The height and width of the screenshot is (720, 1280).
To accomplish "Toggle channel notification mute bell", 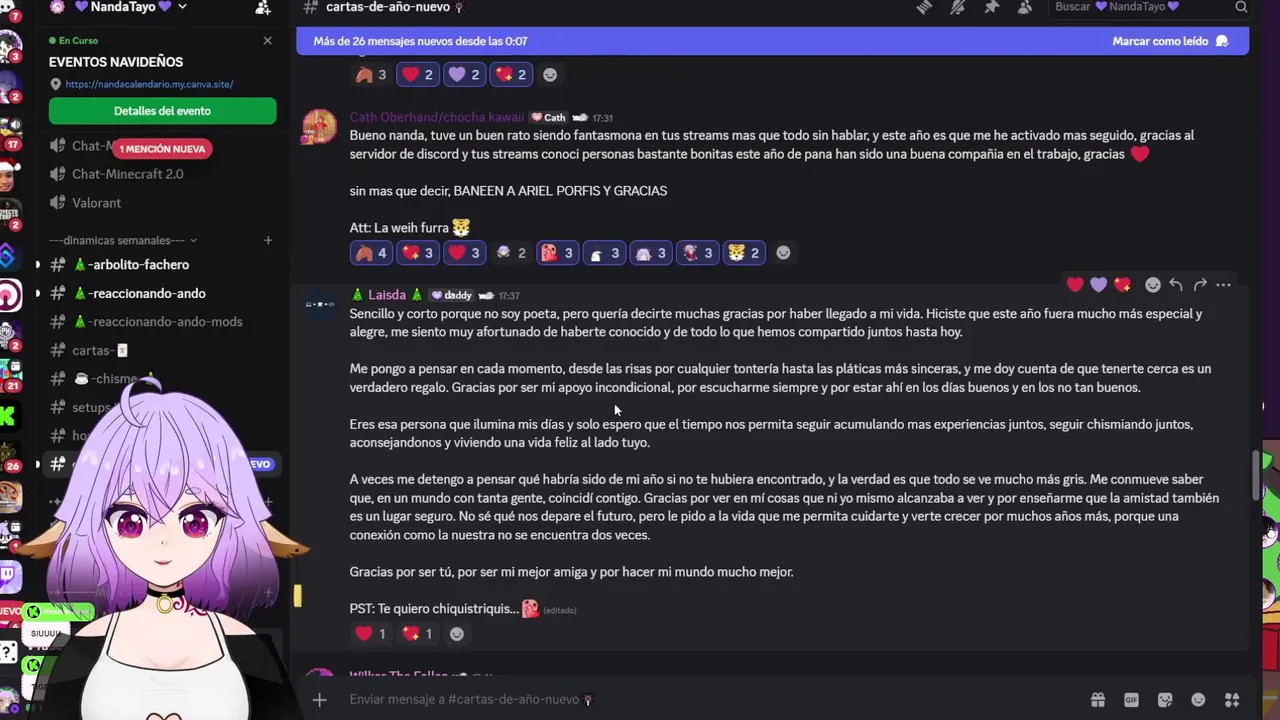I will [x=958, y=7].
